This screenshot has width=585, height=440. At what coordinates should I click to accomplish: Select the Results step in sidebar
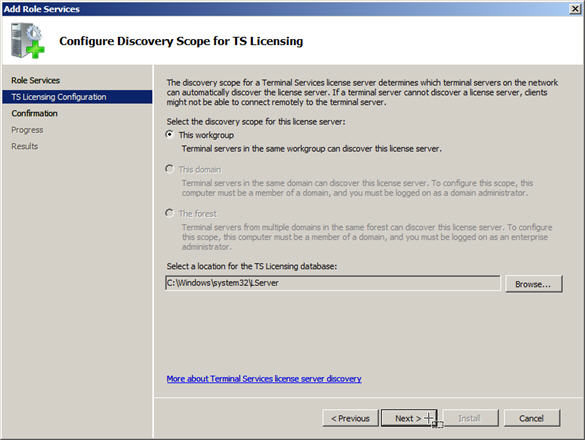click(25, 146)
